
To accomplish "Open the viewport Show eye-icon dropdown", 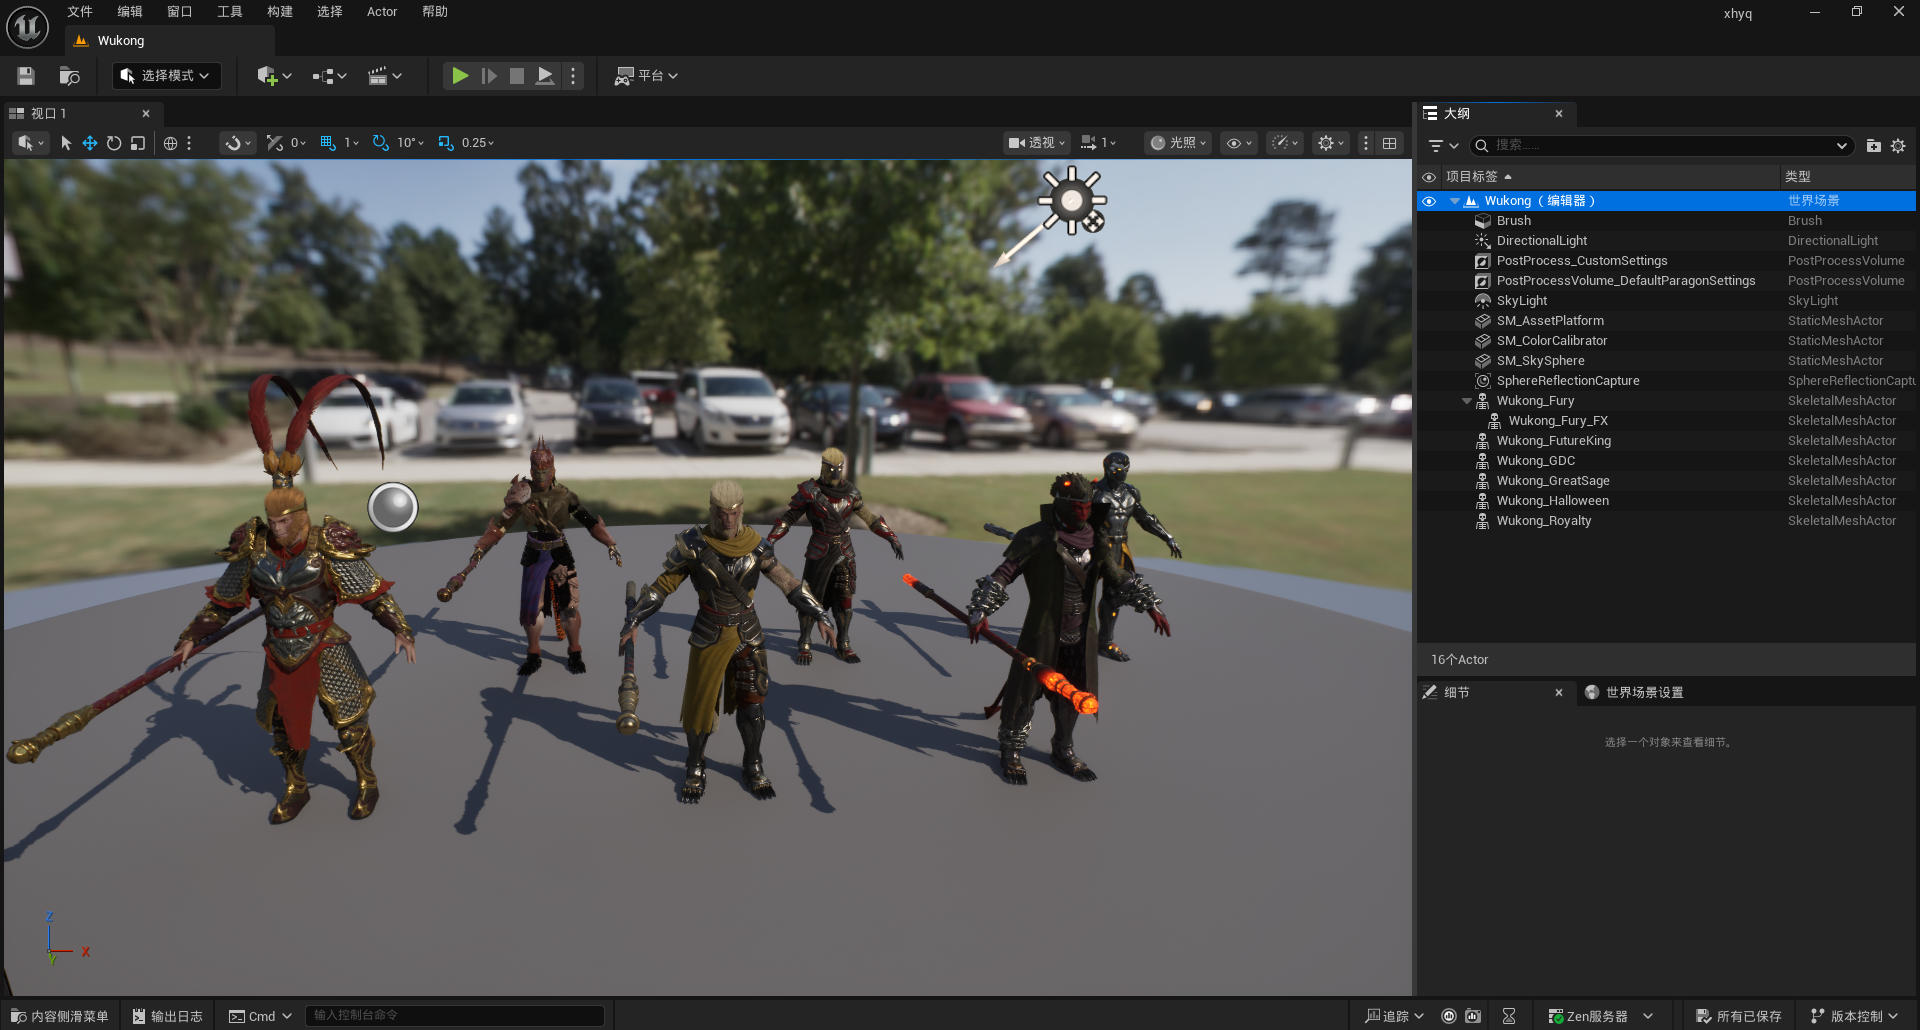I will [x=1239, y=143].
